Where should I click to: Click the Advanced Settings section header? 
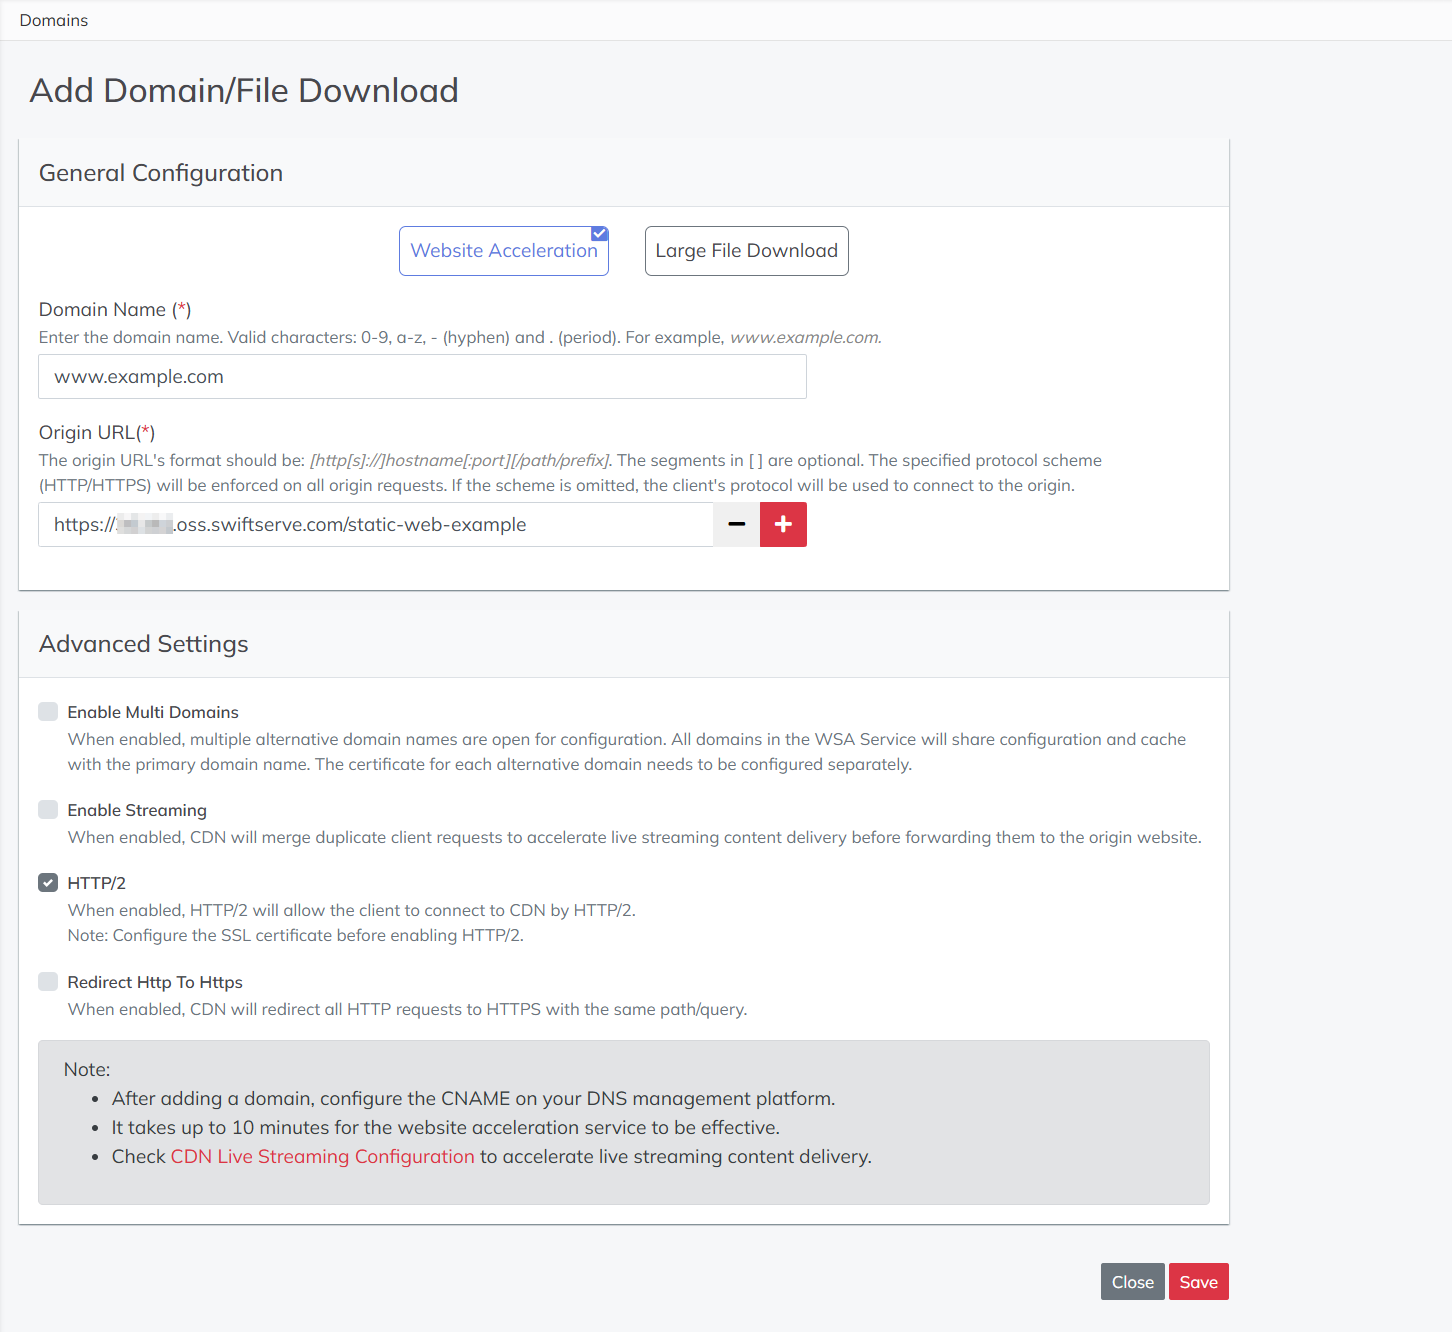click(x=143, y=643)
